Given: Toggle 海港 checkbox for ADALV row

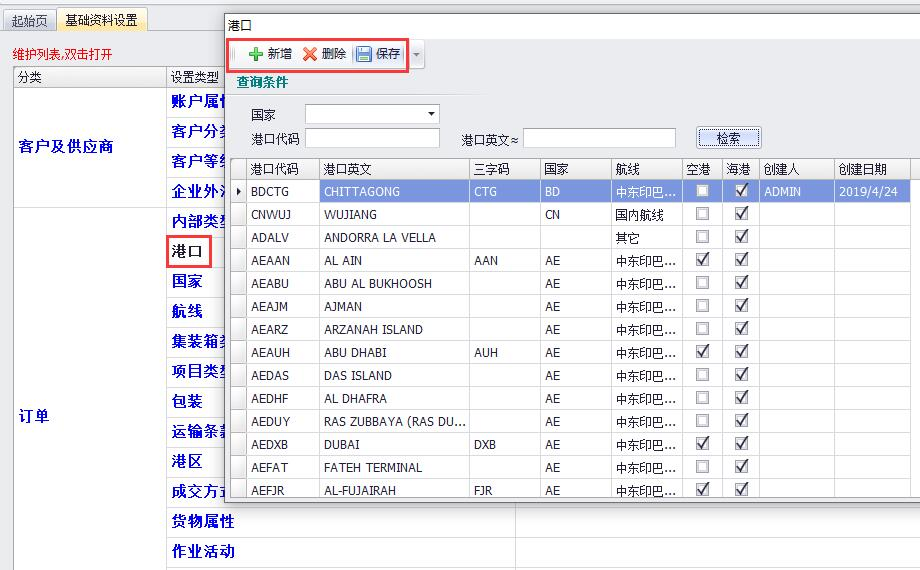Looking at the screenshot, I should [x=742, y=237].
